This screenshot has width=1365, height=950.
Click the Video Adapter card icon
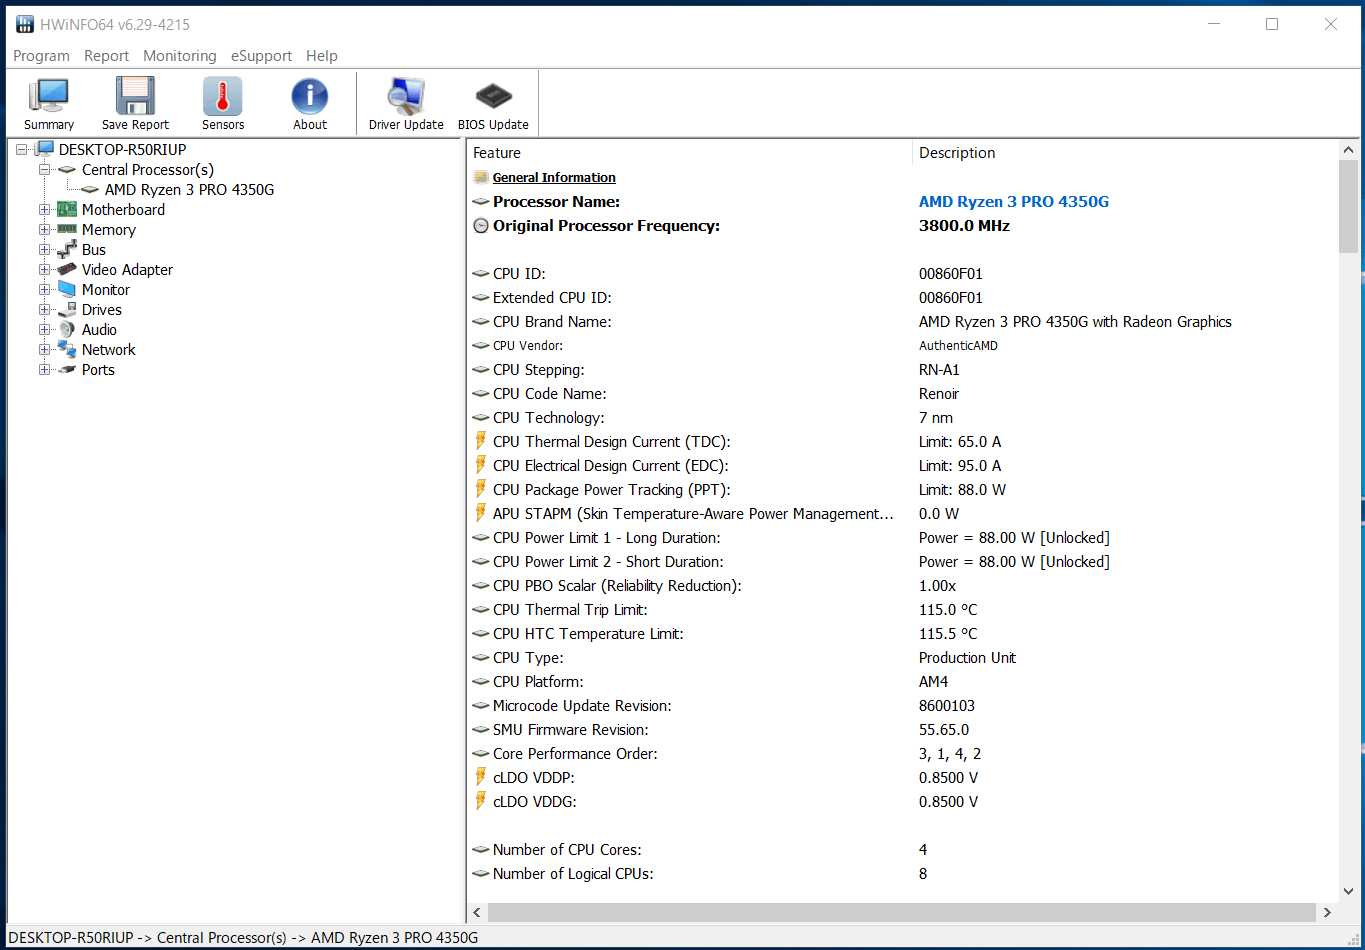click(67, 269)
